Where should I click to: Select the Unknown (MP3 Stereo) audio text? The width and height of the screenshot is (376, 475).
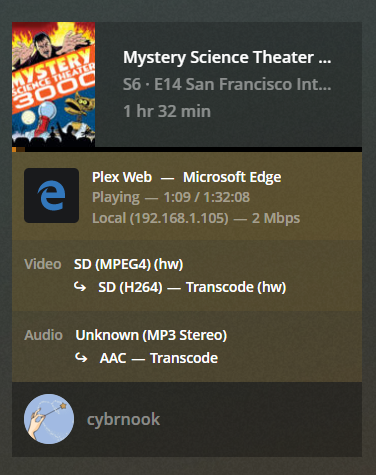151,335
